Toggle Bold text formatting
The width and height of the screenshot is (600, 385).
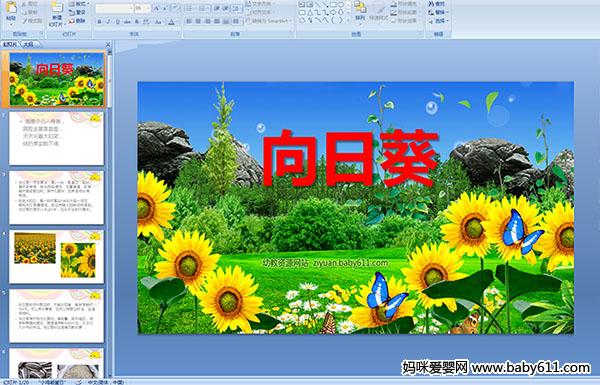click(x=99, y=22)
